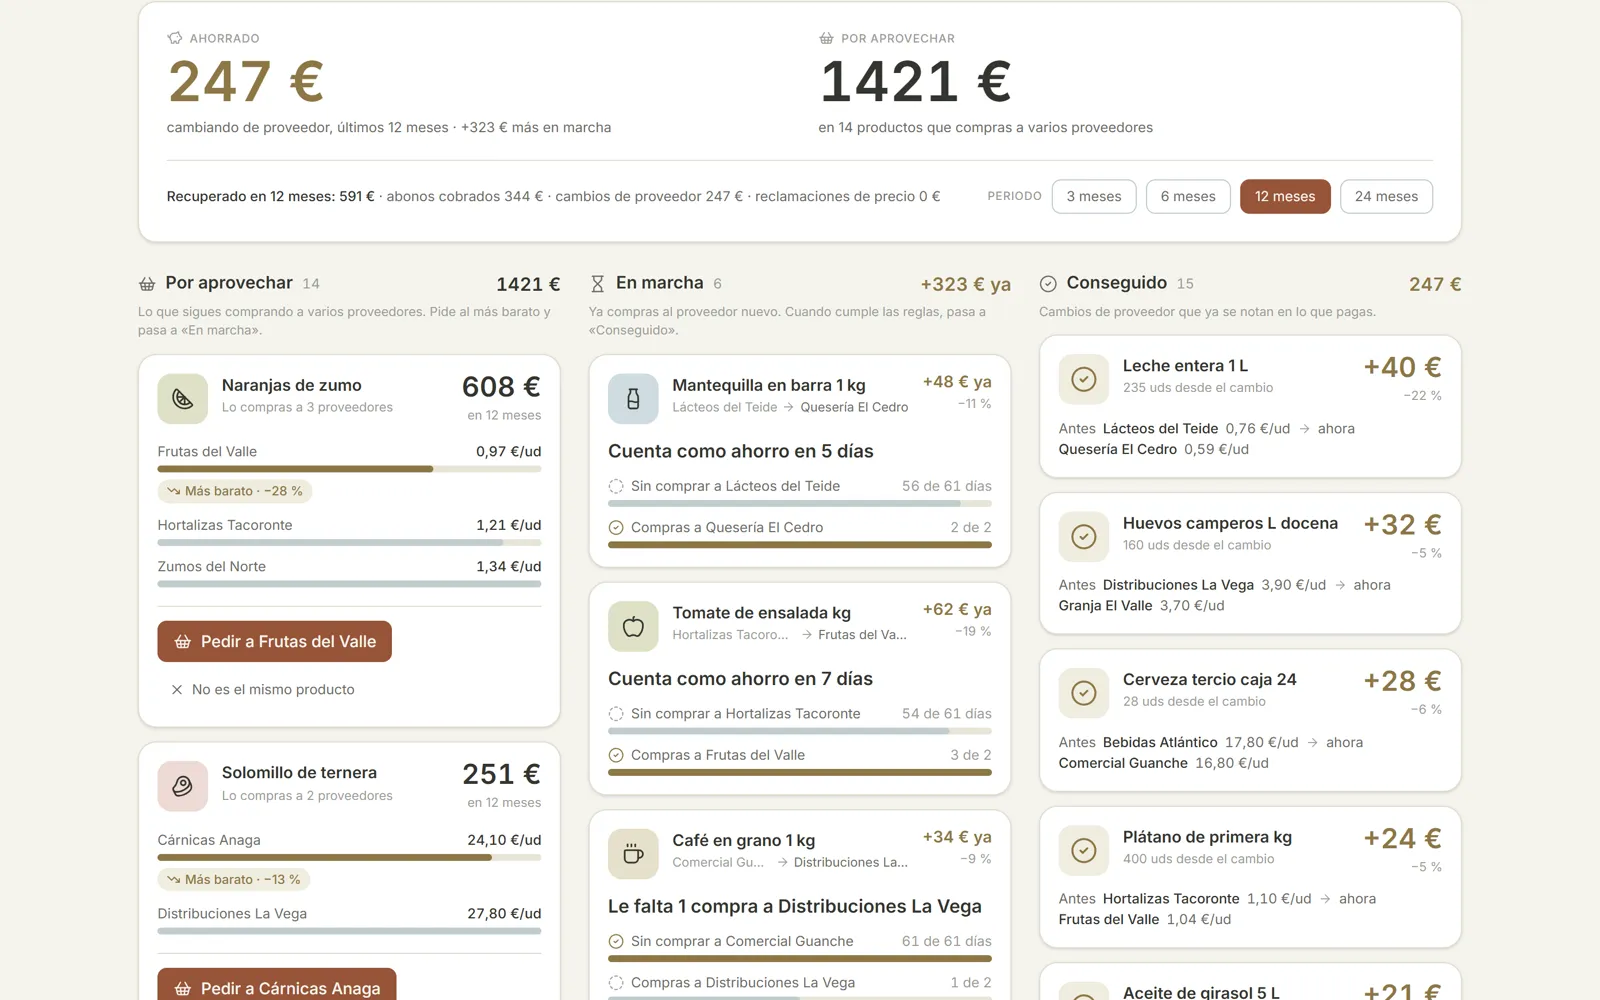Click the basket icon beside POR APROVECHAR header
This screenshot has width=1600, height=1000.
826,38
